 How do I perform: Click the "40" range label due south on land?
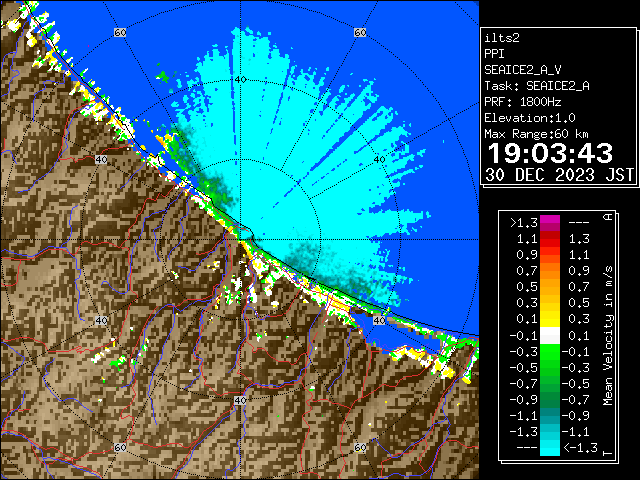click(240, 400)
